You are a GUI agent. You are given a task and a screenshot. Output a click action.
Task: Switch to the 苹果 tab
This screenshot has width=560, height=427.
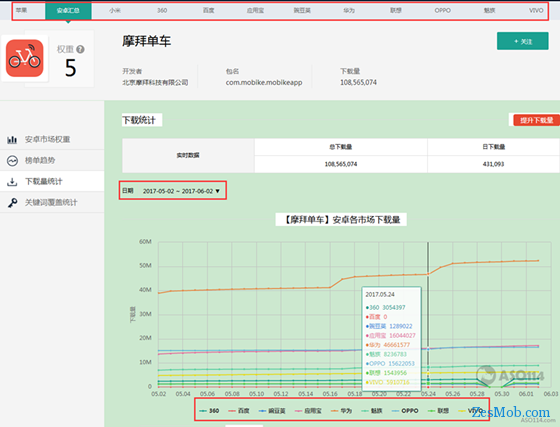[x=21, y=10]
